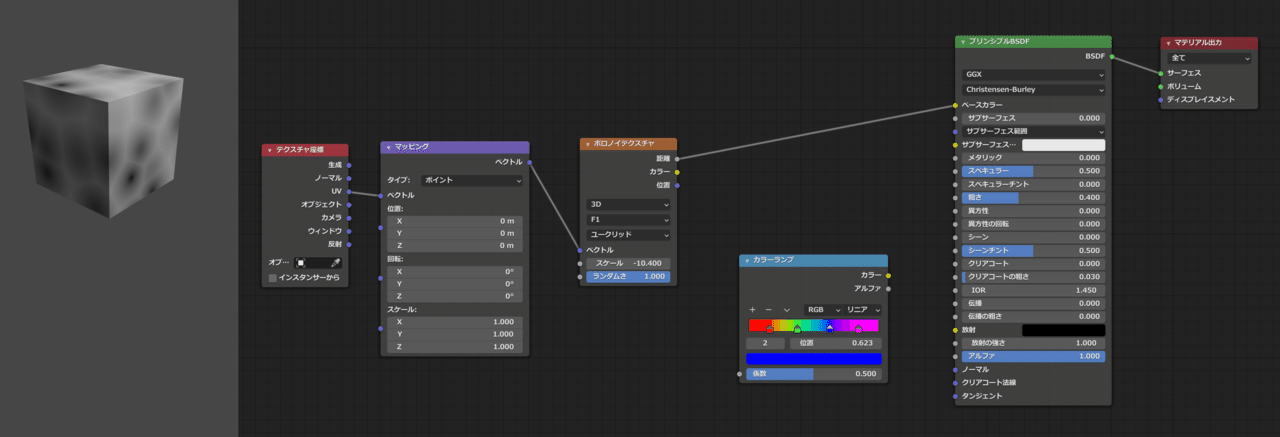Click the シーンチント slider

(1034, 250)
